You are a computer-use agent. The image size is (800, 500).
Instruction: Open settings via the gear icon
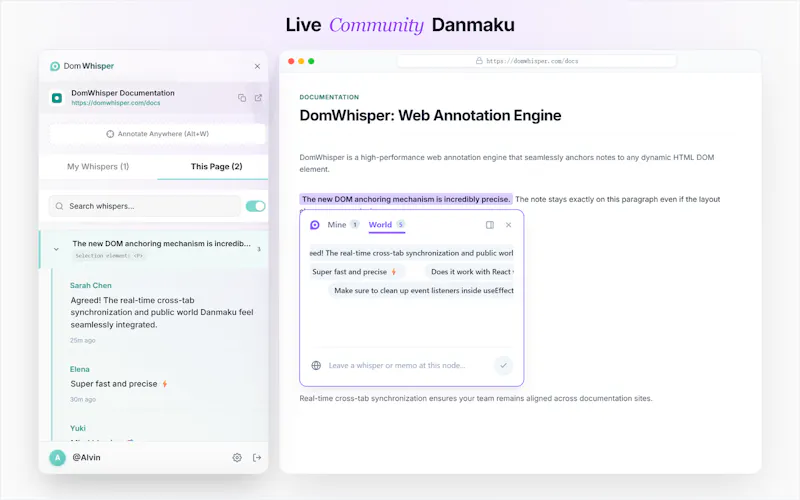coord(237,458)
